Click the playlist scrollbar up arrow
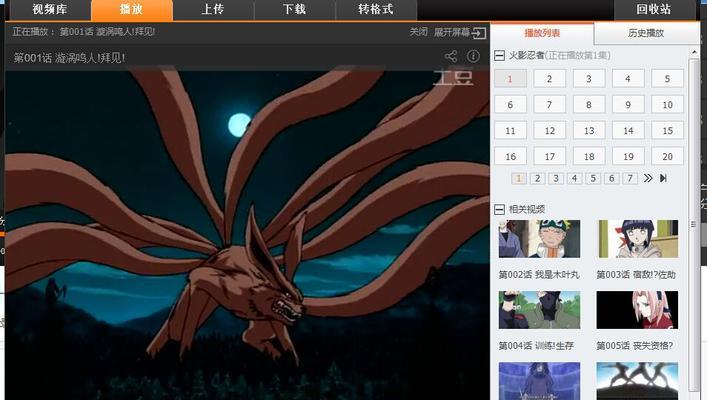Screen dimensions: 707x400 coord(694,52)
